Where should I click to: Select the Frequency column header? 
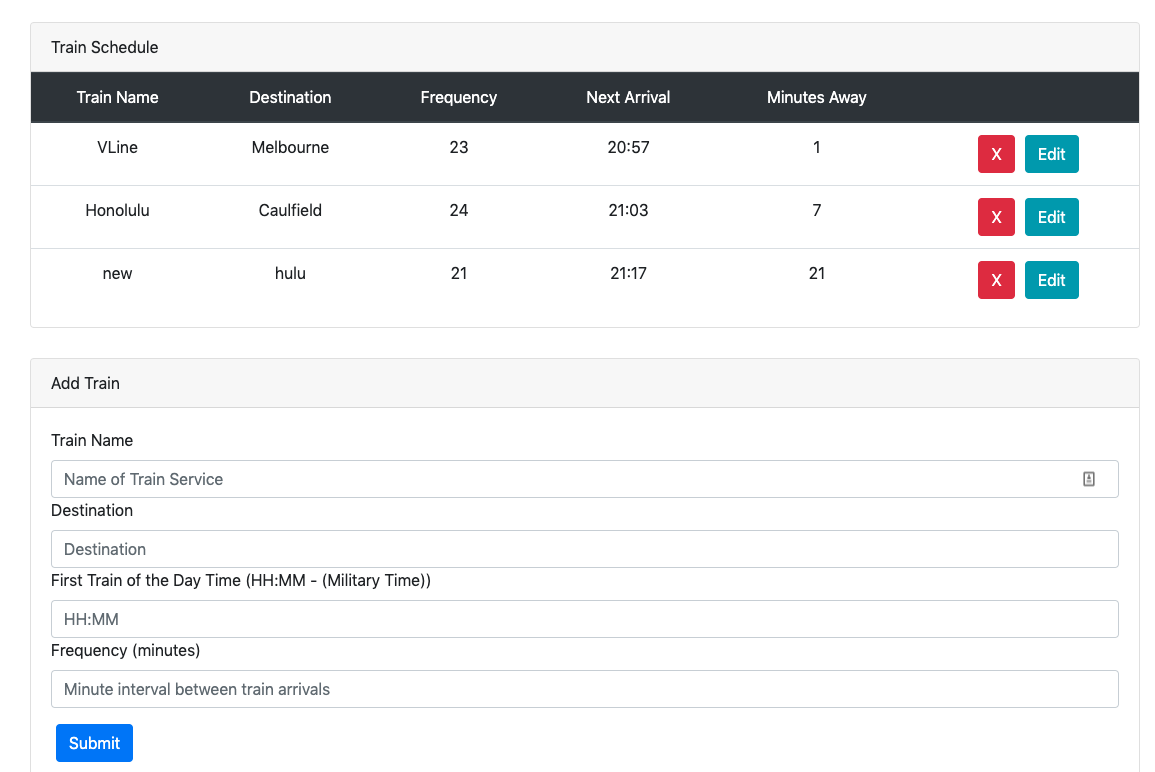[x=458, y=97]
